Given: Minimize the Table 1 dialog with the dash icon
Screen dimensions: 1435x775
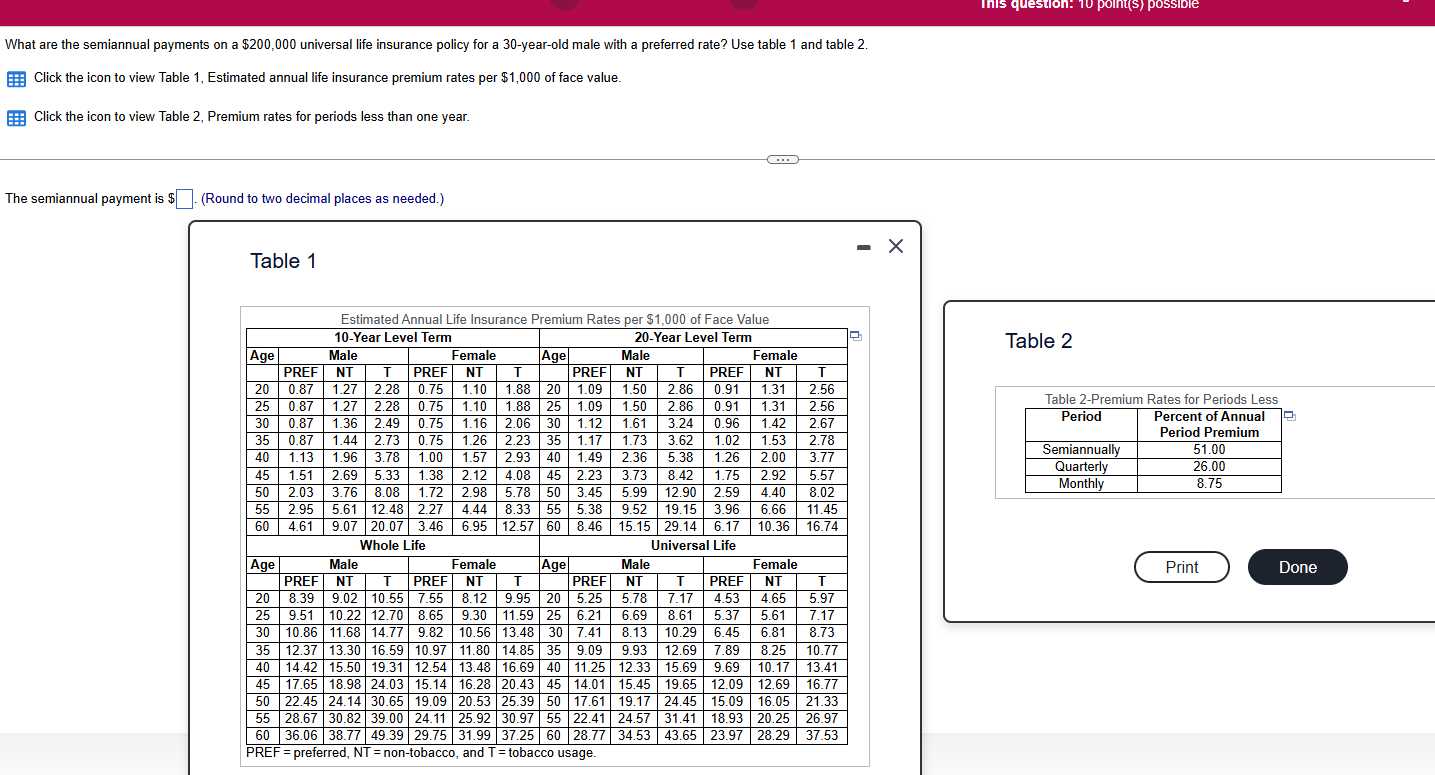Looking at the screenshot, I should pyautogui.click(x=862, y=246).
